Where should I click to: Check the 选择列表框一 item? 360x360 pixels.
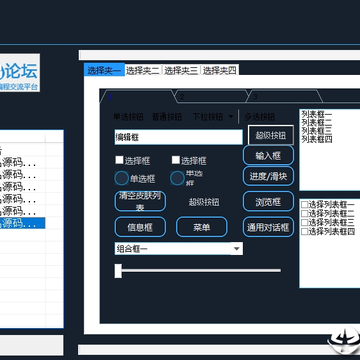point(305,204)
